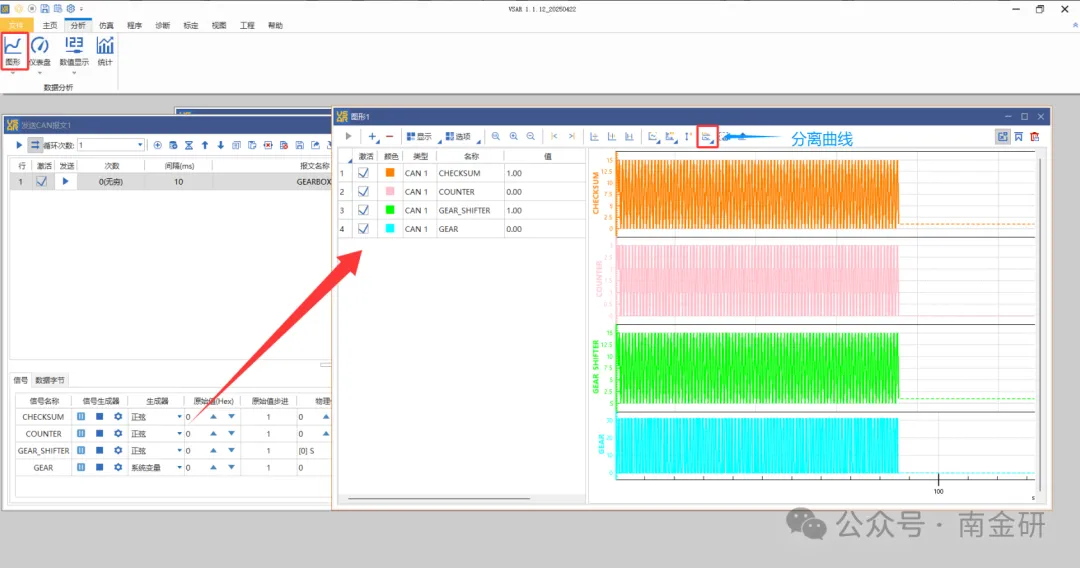The width and height of the screenshot is (1080, 568).
Task: Toggle the 激活 checkbox of GEARBOX message row
Action: pos(42,182)
